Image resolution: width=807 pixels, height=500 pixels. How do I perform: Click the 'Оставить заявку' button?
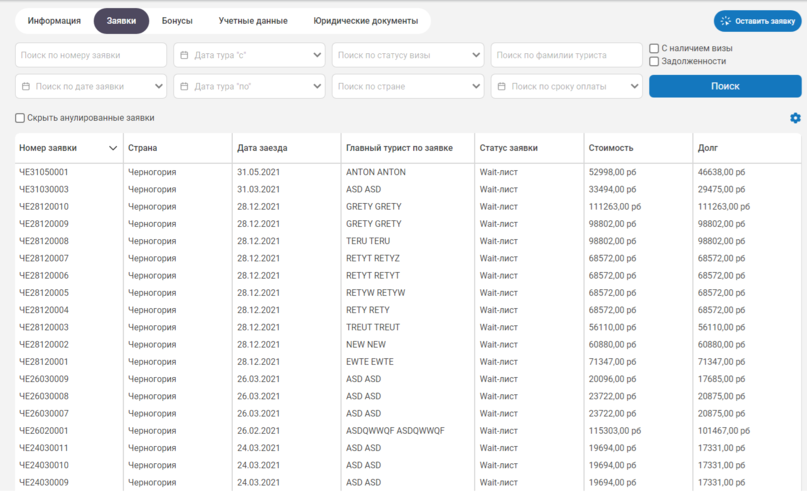(757, 21)
